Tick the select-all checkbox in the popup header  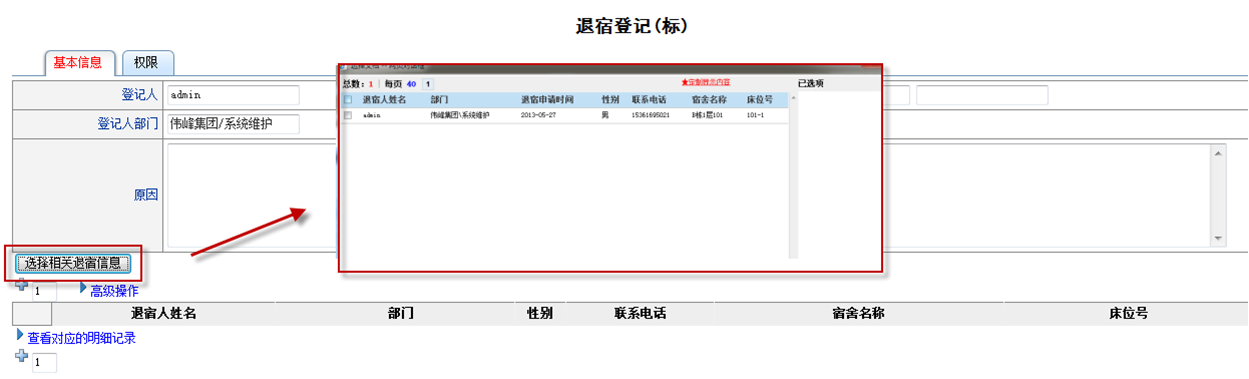[348, 100]
